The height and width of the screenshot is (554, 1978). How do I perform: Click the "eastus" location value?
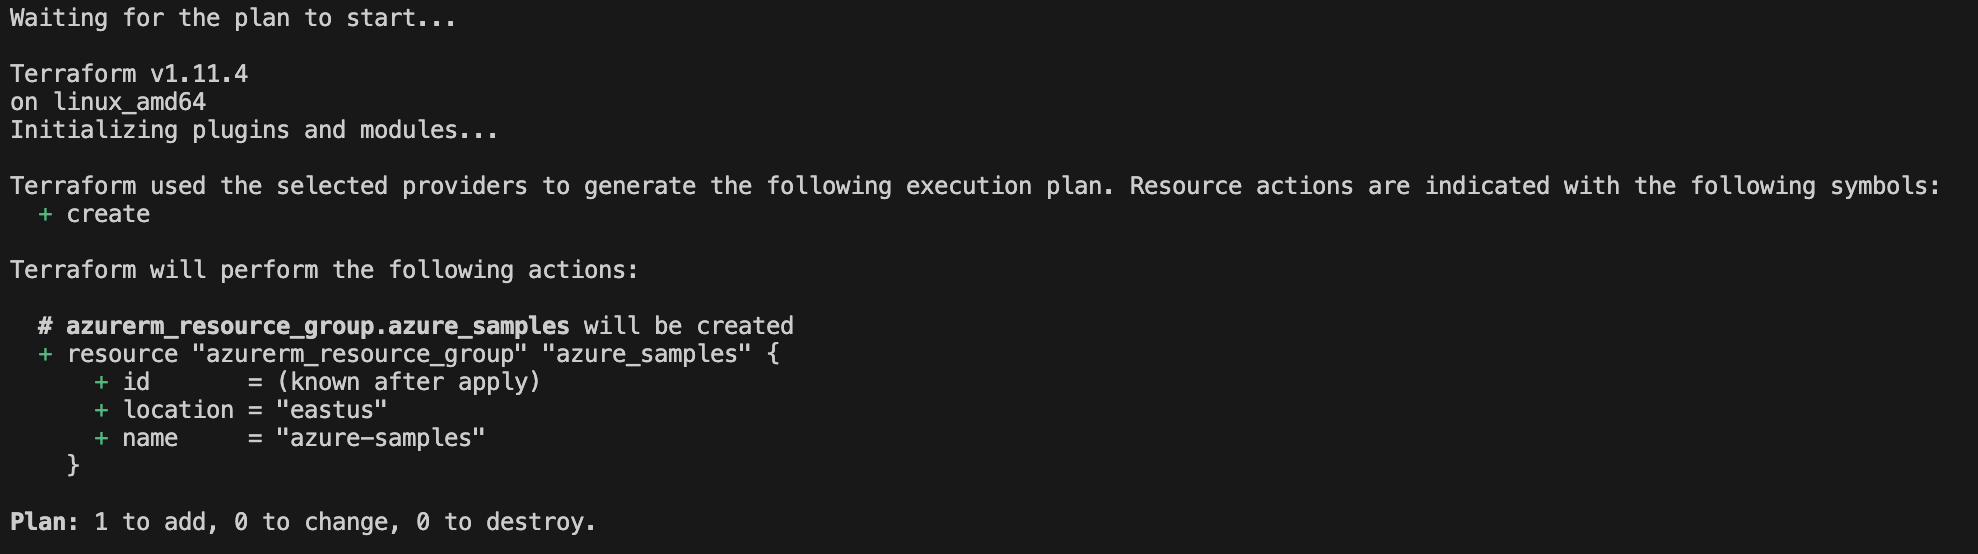[332, 410]
